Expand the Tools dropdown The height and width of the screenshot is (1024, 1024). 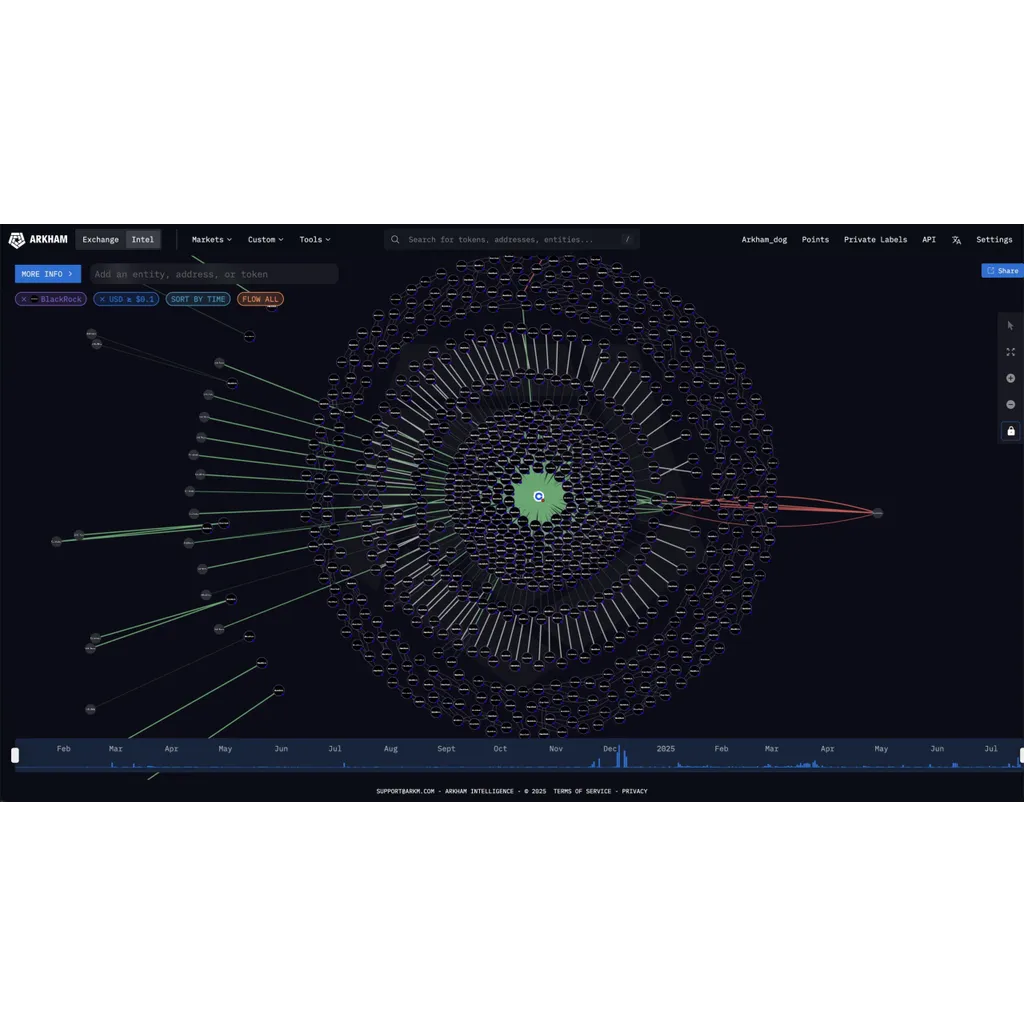[315, 240]
